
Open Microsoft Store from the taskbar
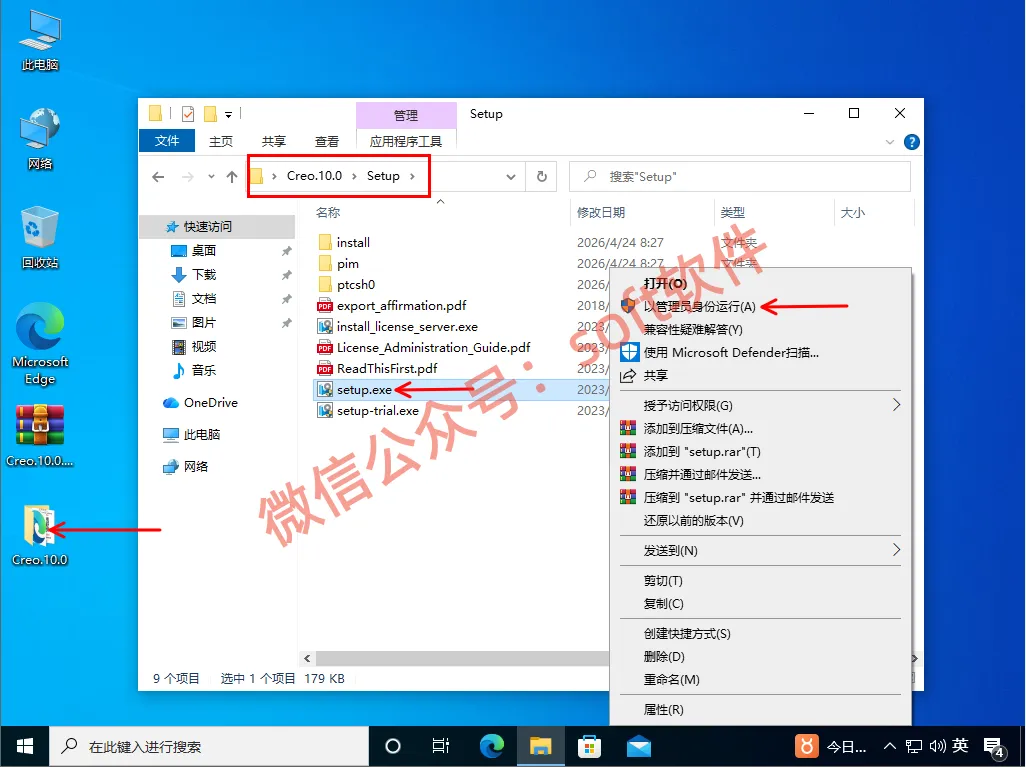(x=589, y=746)
